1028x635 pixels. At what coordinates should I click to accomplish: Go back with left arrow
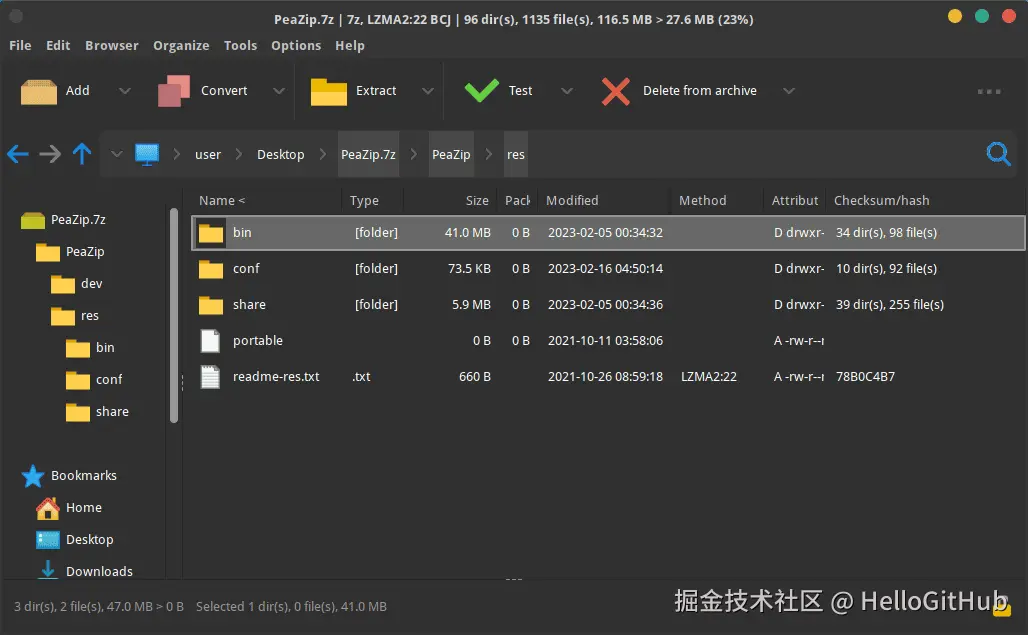[x=18, y=154]
